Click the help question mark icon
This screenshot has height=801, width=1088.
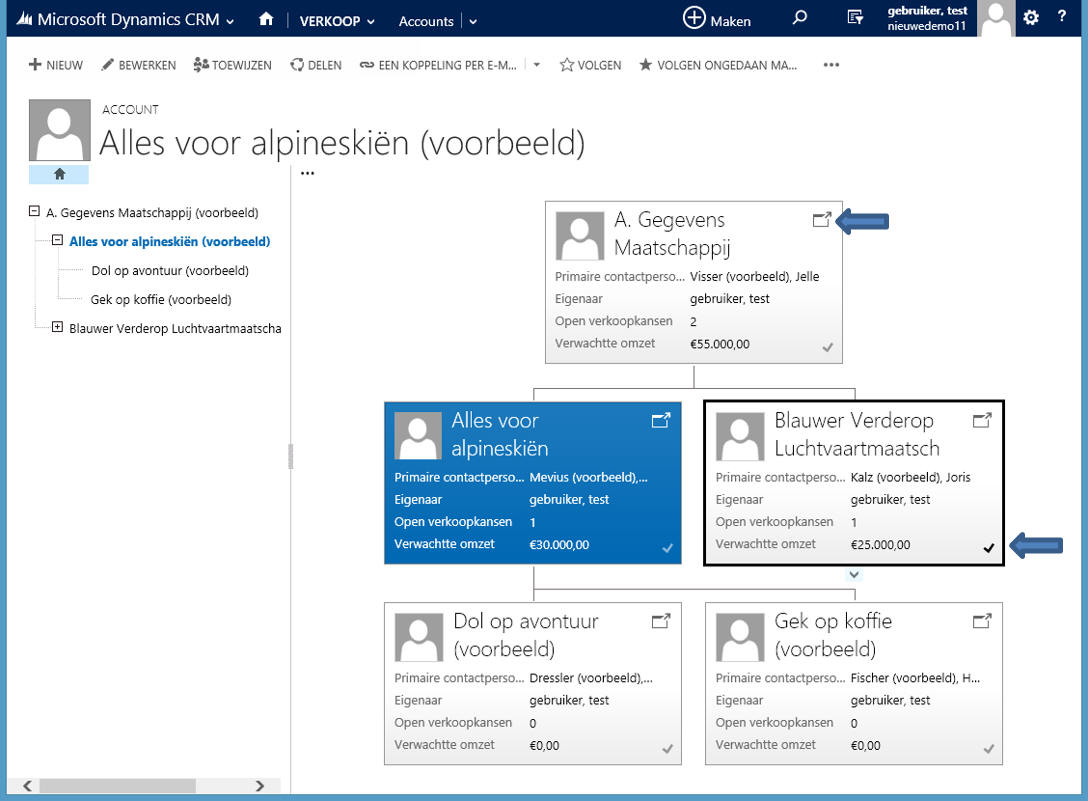coord(1061,17)
